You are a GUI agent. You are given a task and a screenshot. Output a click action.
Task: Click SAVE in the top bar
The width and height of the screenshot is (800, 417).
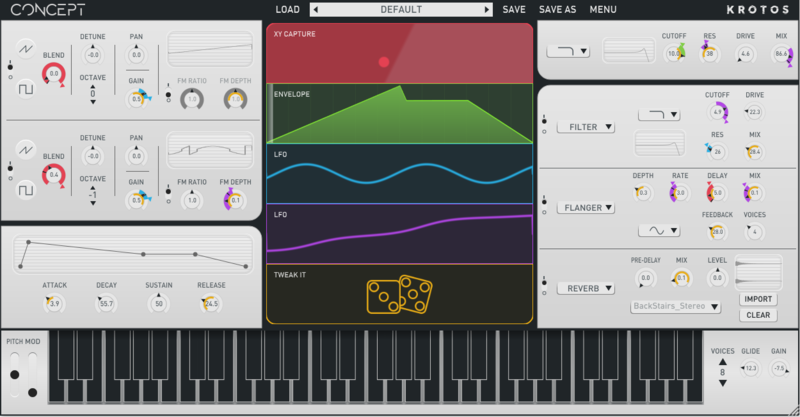coord(514,9)
